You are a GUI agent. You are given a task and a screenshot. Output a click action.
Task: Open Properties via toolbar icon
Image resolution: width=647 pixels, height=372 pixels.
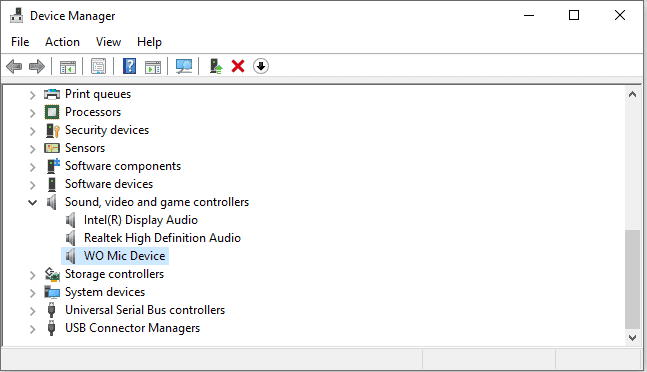click(99, 66)
